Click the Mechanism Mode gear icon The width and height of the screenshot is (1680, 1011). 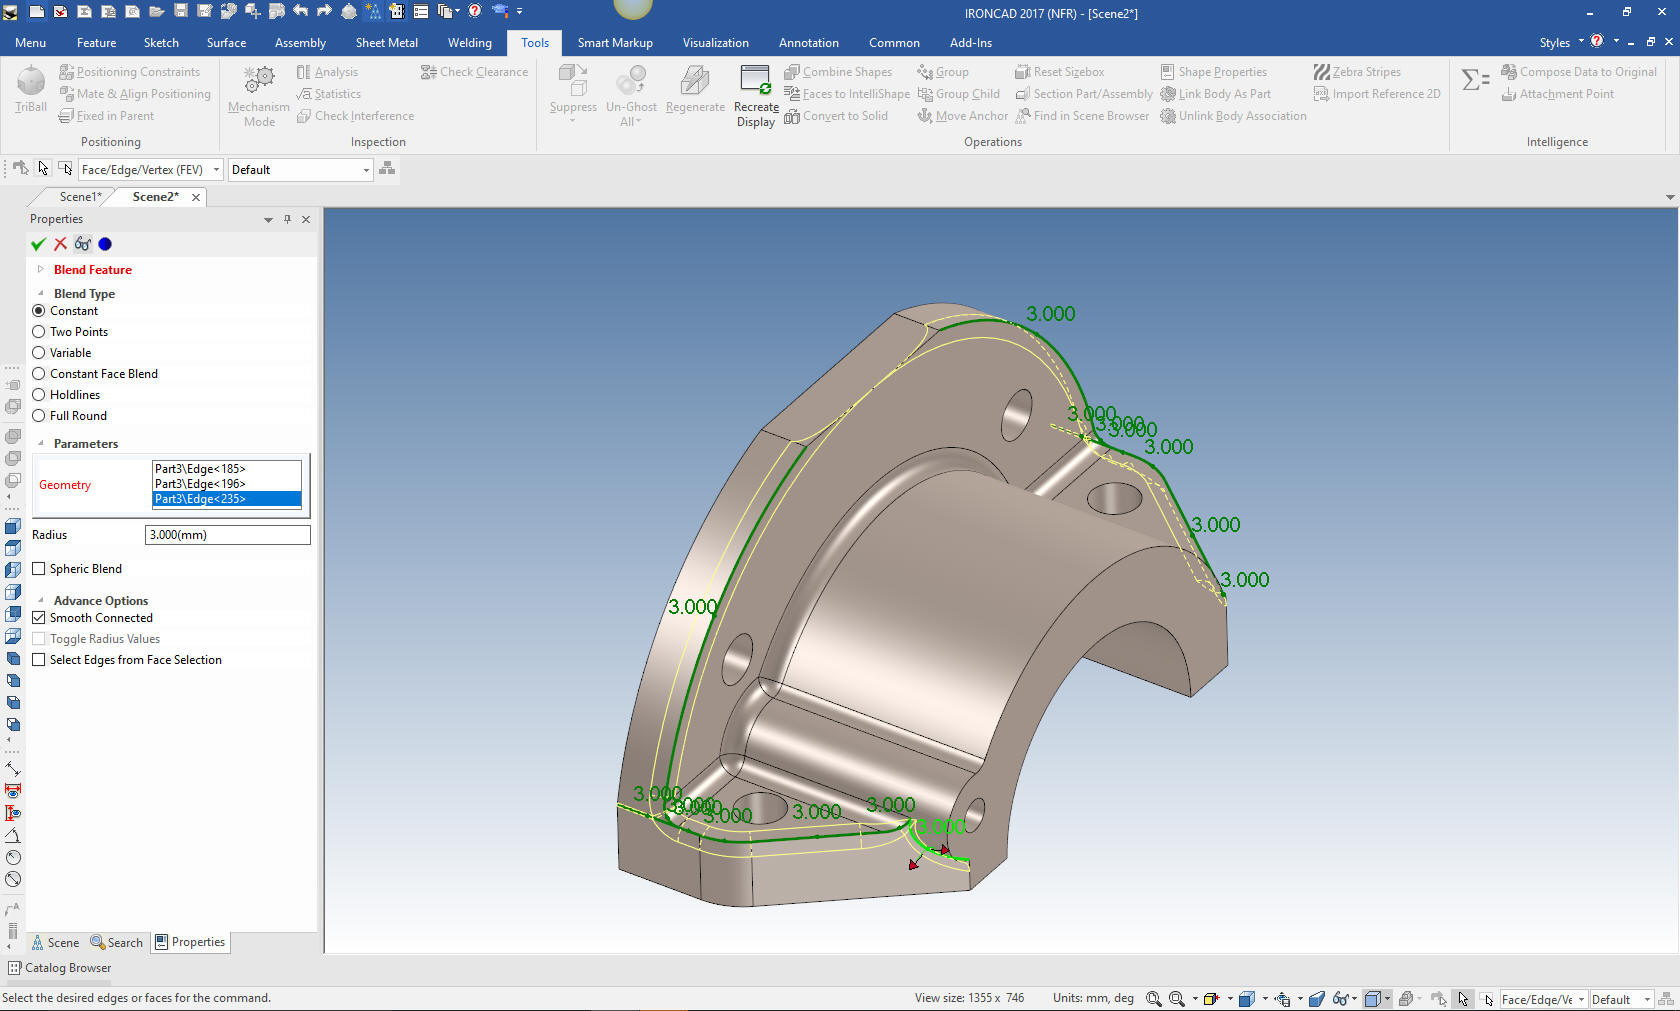tap(259, 80)
